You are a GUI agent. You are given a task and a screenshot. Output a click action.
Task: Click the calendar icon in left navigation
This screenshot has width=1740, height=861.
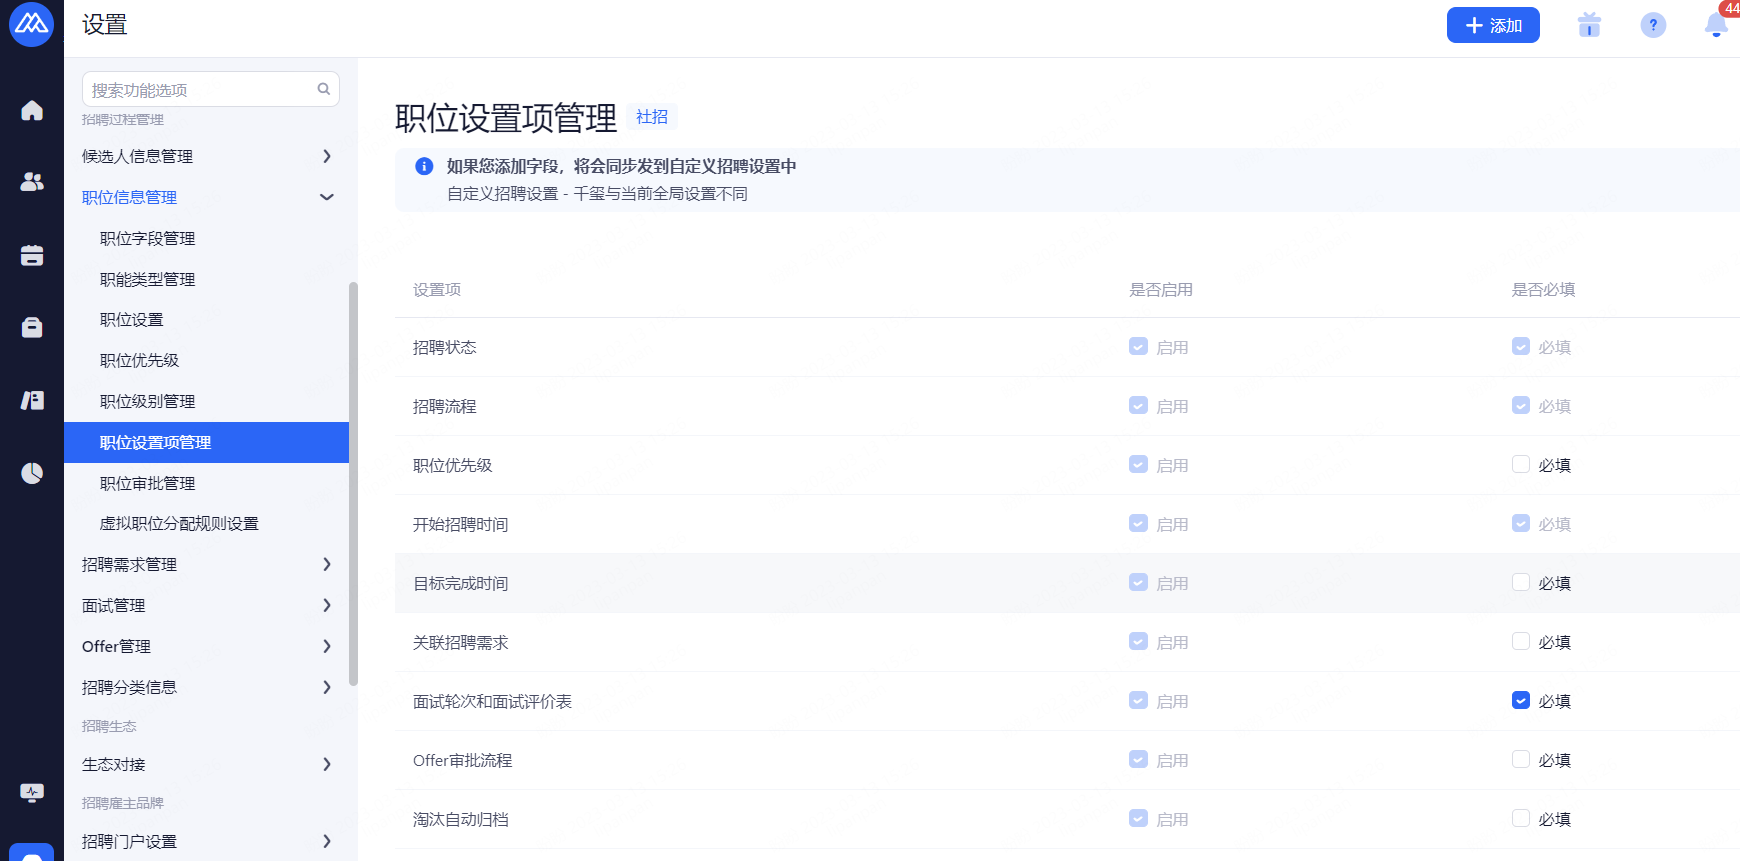[x=32, y=256]
